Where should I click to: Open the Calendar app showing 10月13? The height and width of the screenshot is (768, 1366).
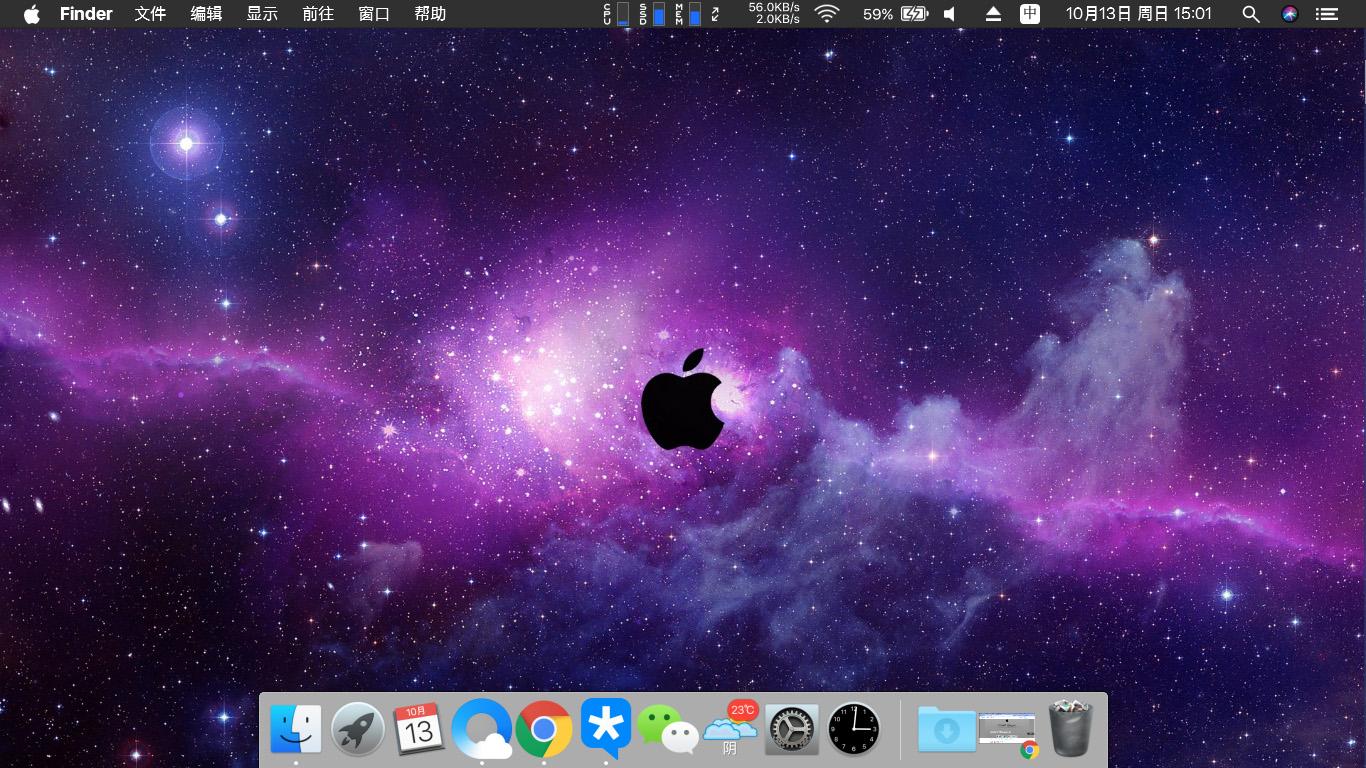coord(420,730)
